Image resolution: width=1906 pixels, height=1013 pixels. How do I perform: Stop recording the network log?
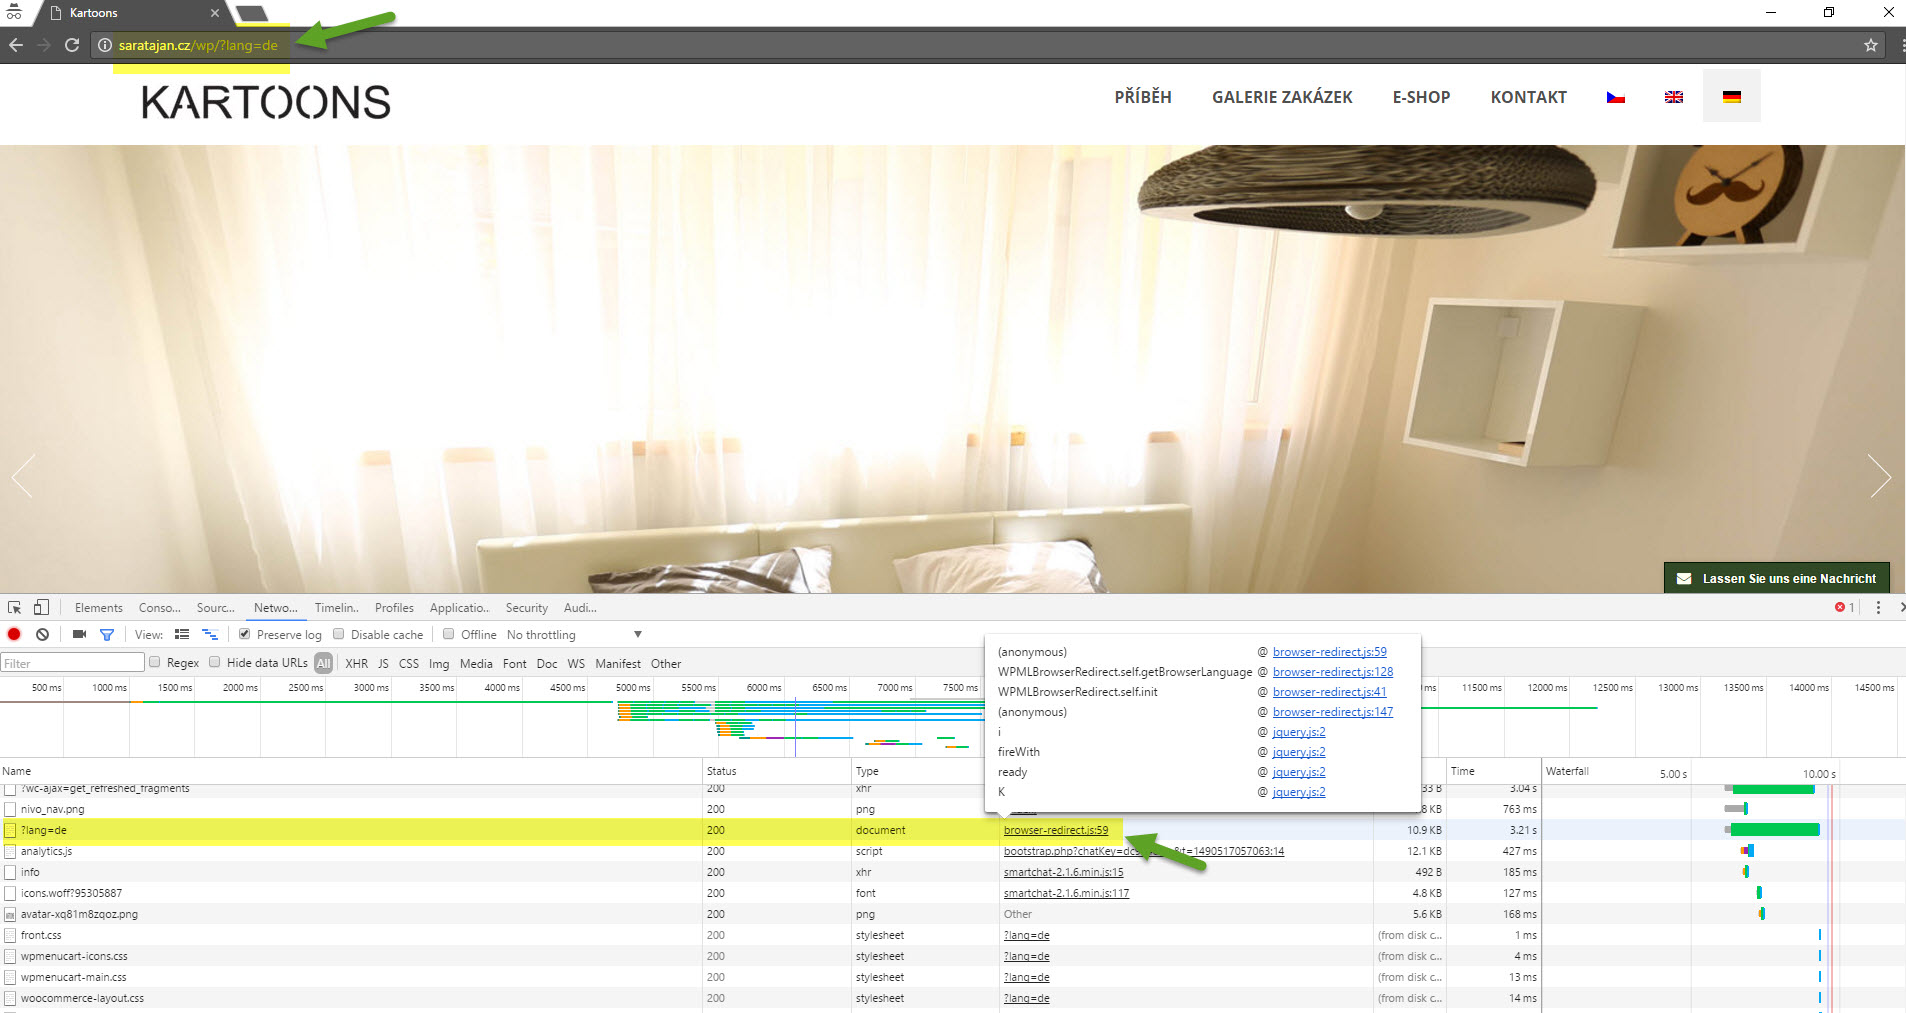pyautogui.click(x=14, y=634)
